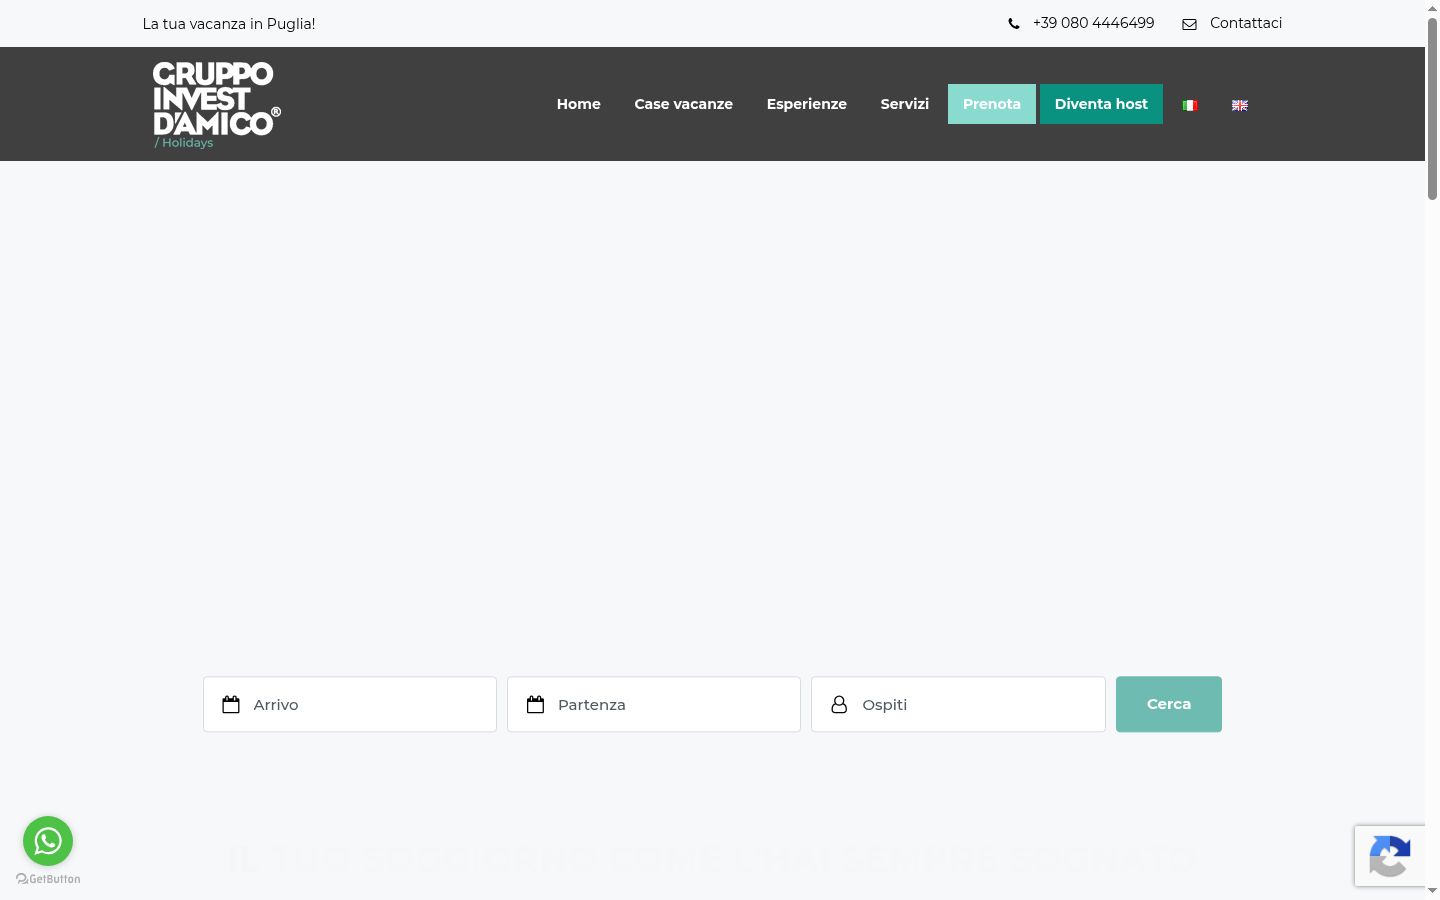The height and width of the screenshot is (900, 1440).
Task: Click the page vertical scrollbar thumb
Action: click(1432, 108)
